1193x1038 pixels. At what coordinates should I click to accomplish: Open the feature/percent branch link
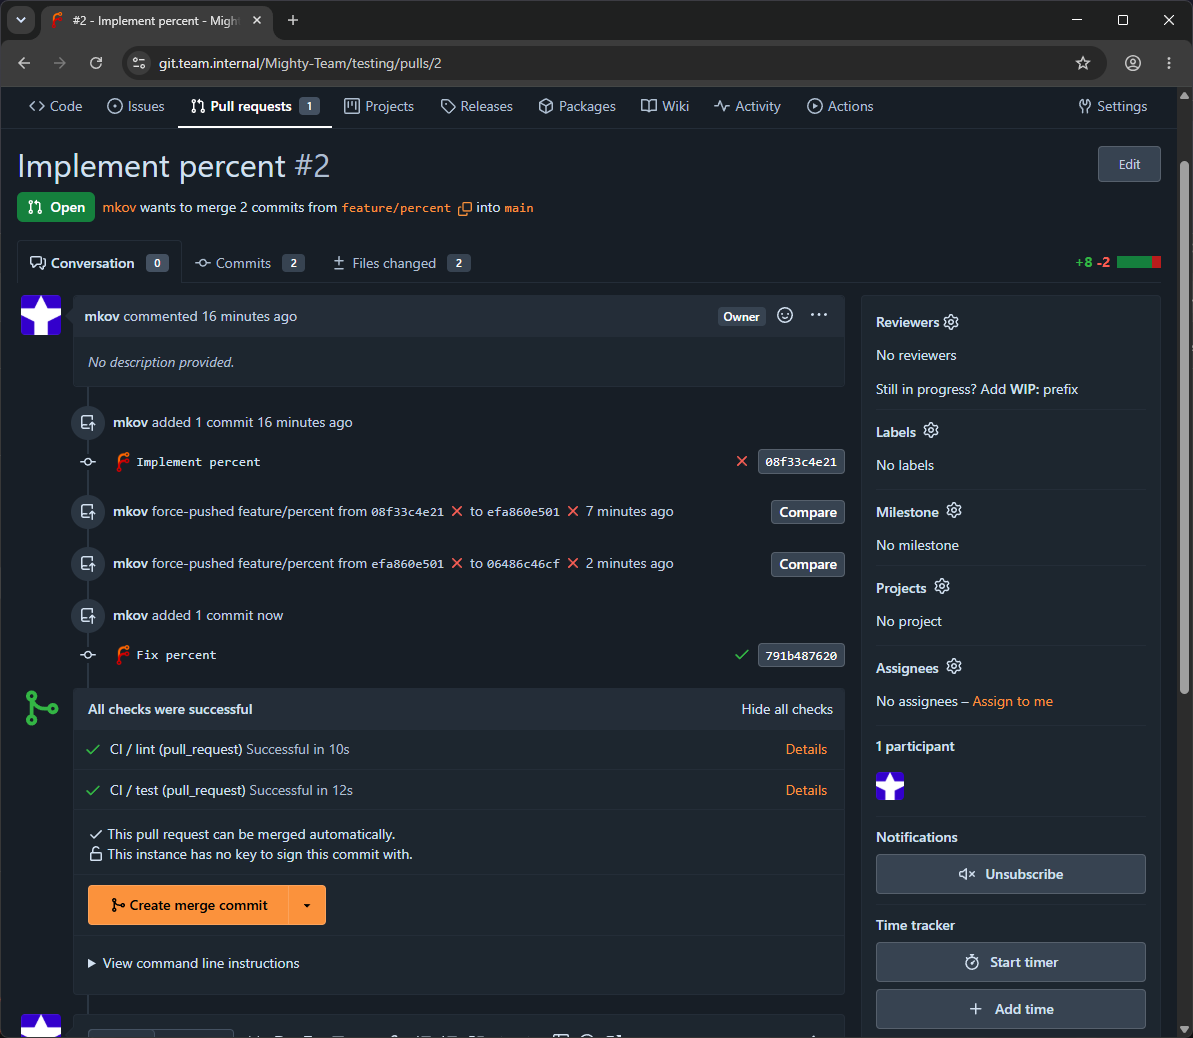(x=396, y=208)
